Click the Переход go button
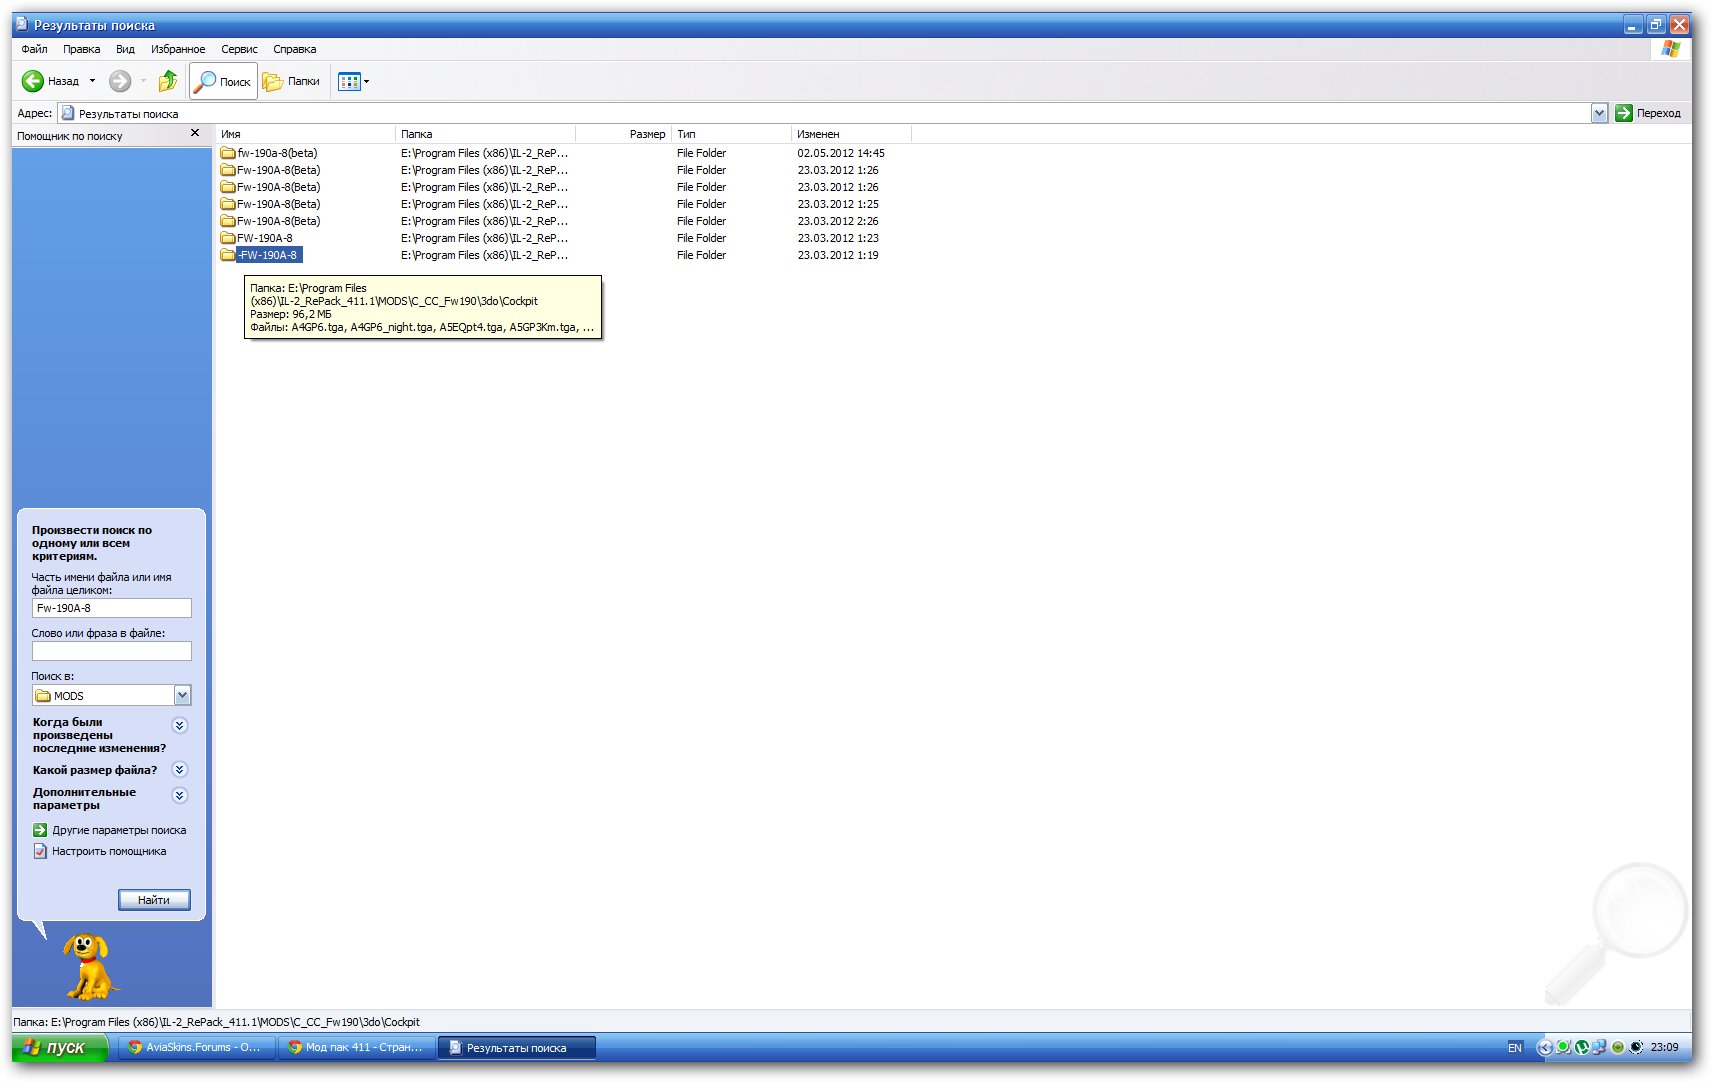 (1648, 113)
